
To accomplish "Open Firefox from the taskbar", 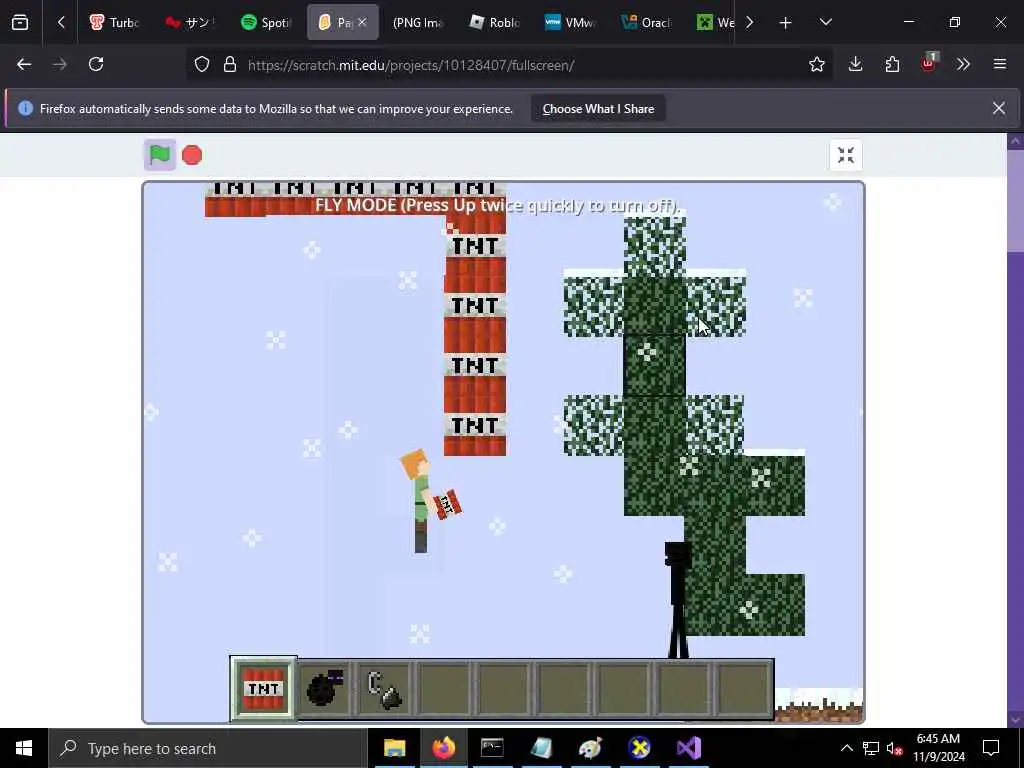I will click(443, 748).
